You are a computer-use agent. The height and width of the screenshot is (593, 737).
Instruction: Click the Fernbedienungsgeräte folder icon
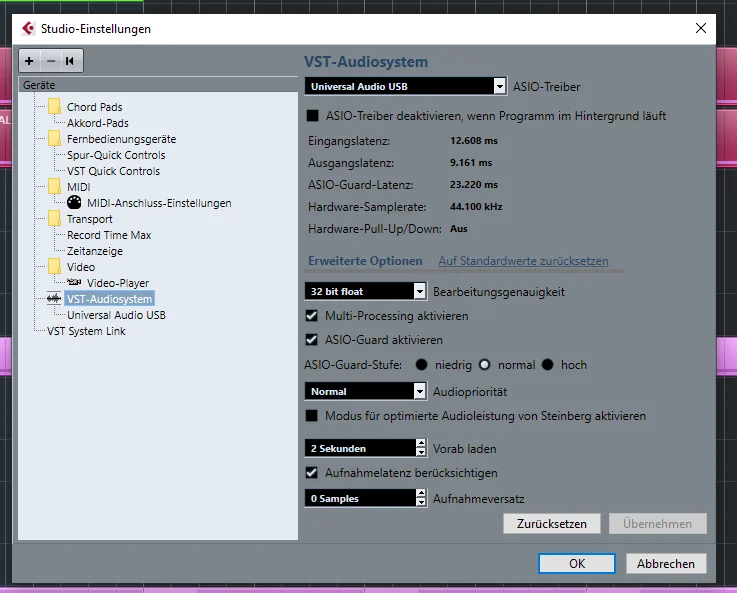pyautogui.click(x=55, y=139)
